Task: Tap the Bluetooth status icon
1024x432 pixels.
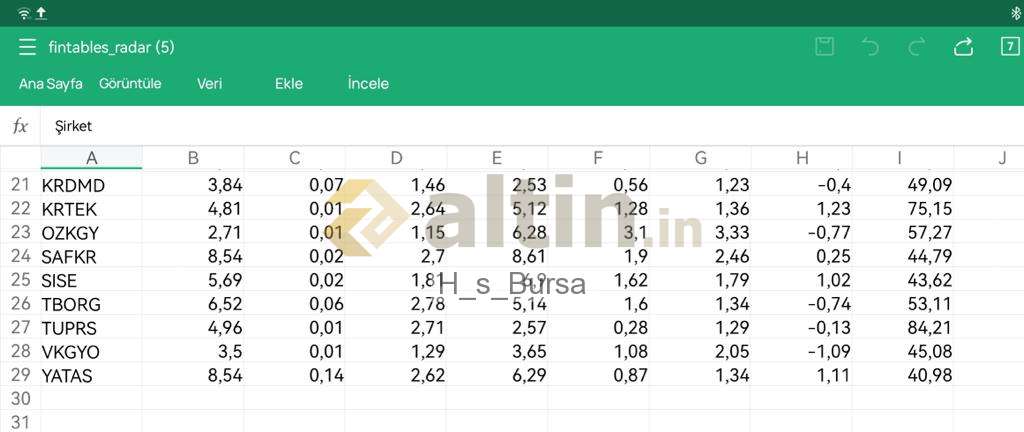Action: [x=1016, y=13]
